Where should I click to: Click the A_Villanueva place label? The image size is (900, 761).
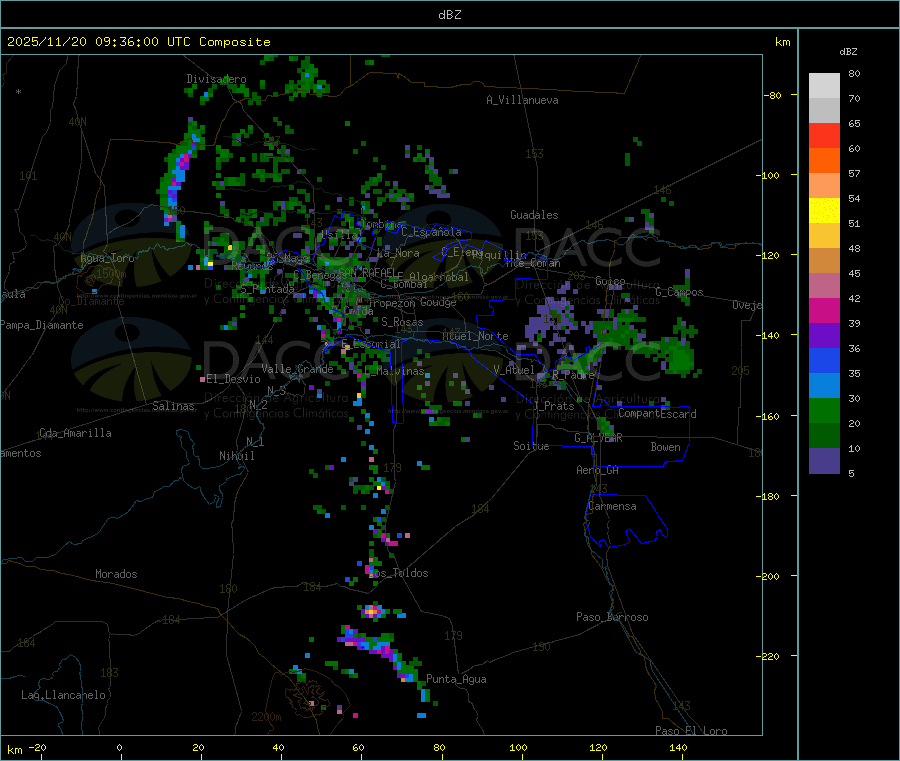522,100
